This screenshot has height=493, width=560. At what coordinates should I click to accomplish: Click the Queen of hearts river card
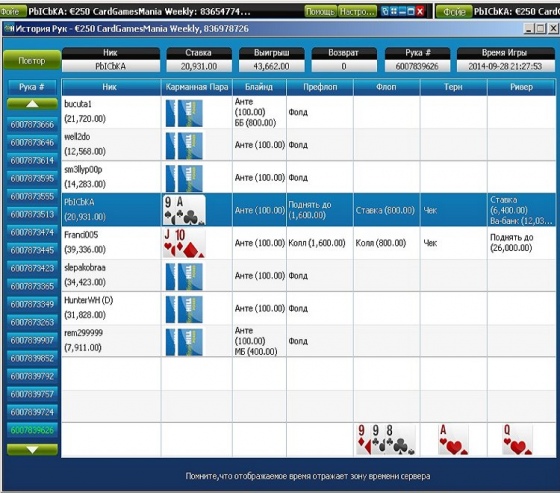tap(518, 439)
